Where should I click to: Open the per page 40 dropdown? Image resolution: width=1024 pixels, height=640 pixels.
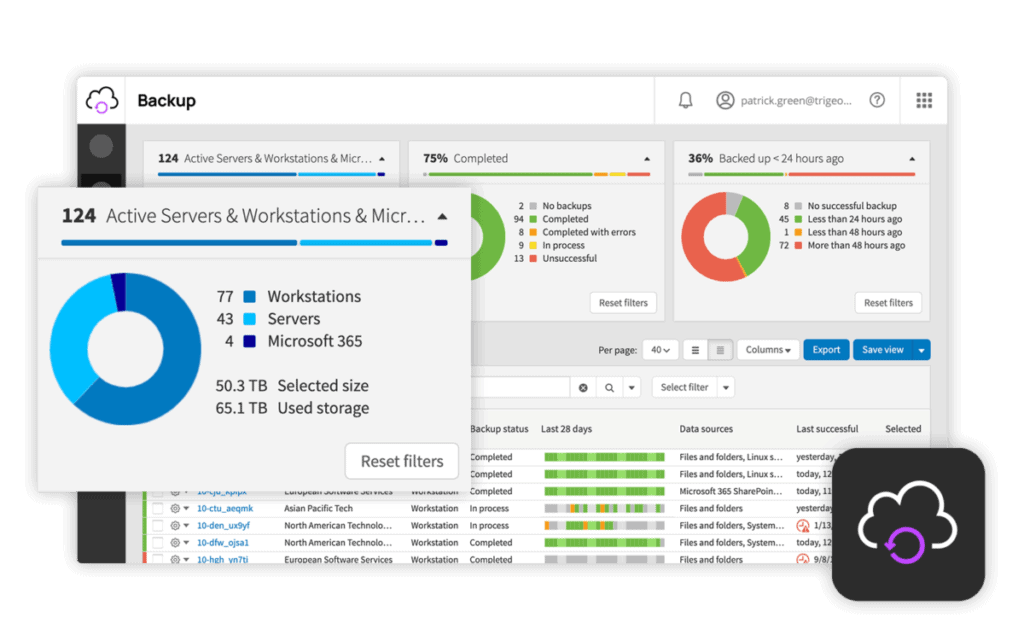660,349
